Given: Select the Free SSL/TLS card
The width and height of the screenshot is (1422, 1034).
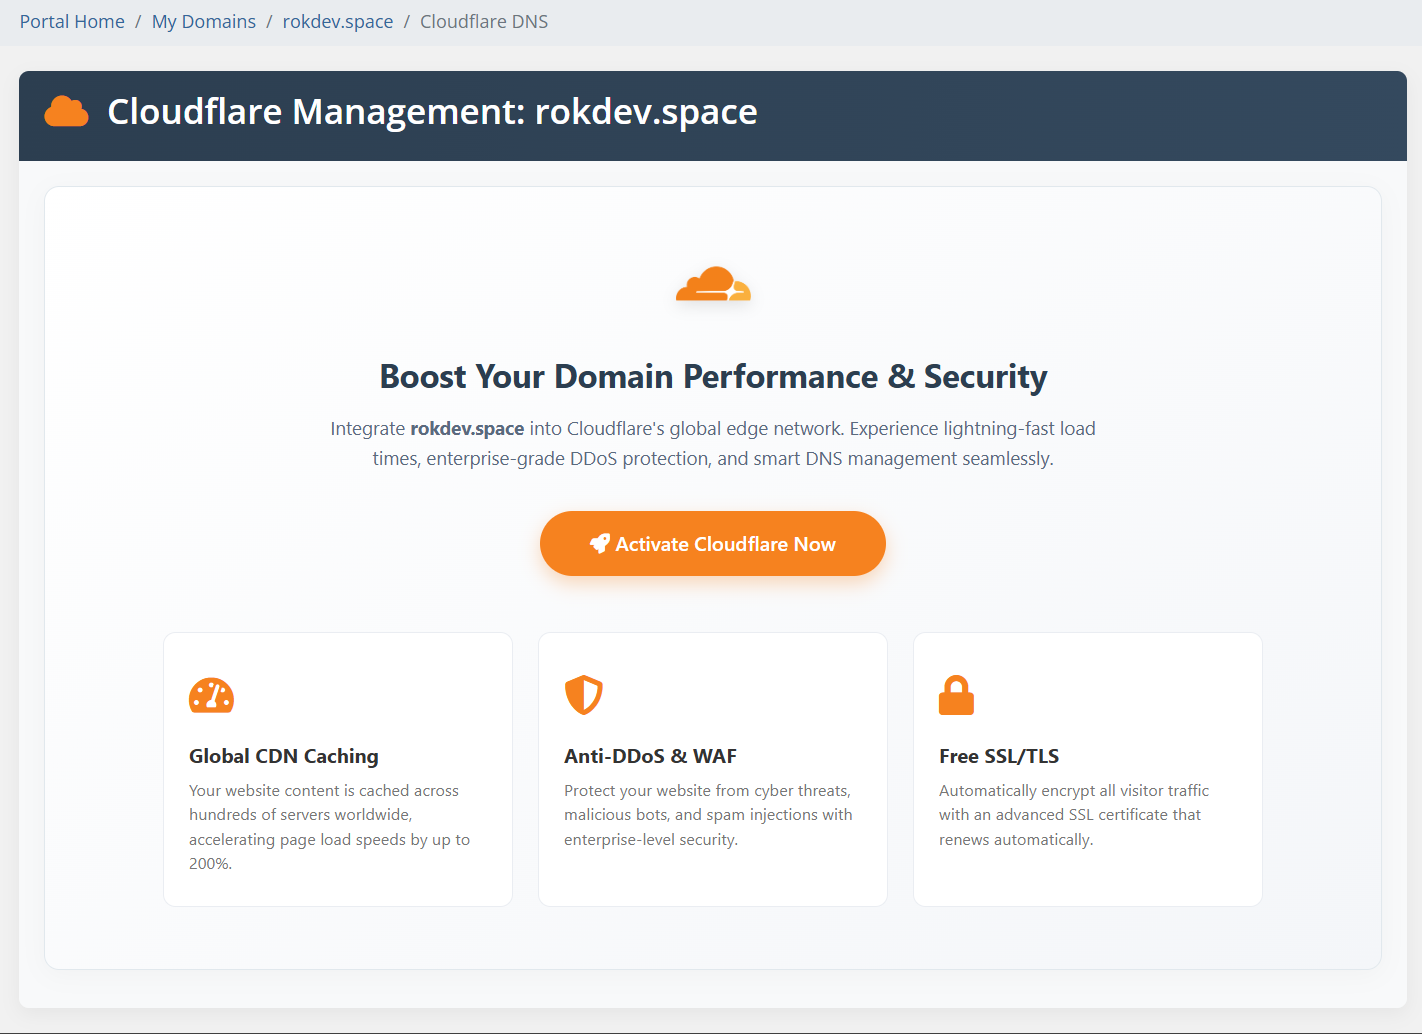Looking at the screenshot, I should [x=1087, y=769].
